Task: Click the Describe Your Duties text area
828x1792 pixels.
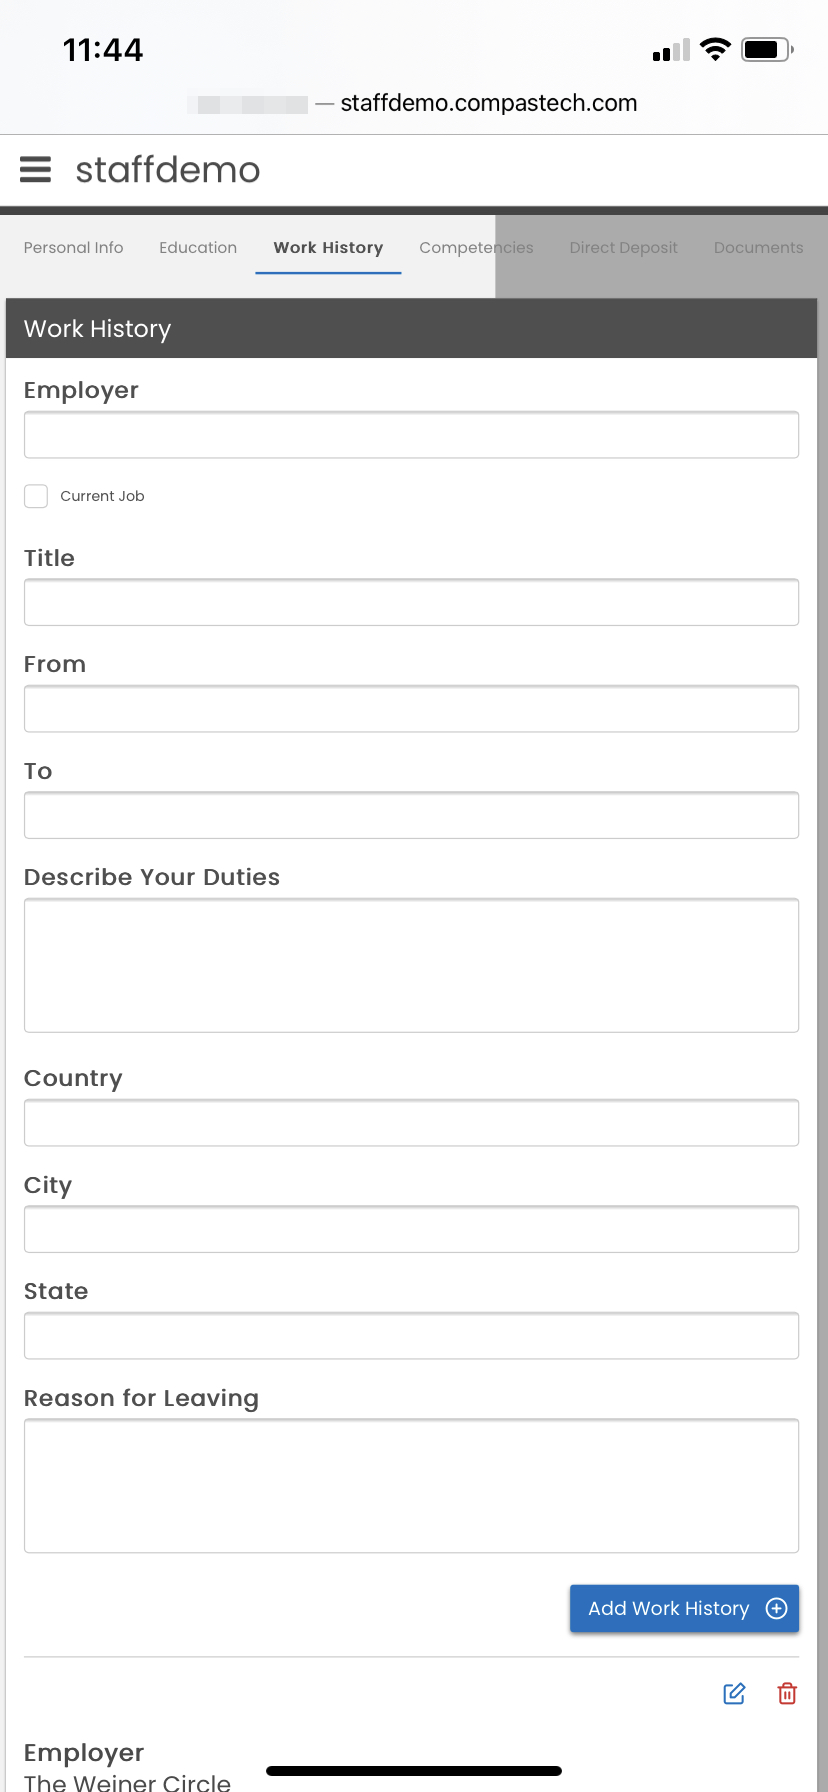Action: coord(411,965)
